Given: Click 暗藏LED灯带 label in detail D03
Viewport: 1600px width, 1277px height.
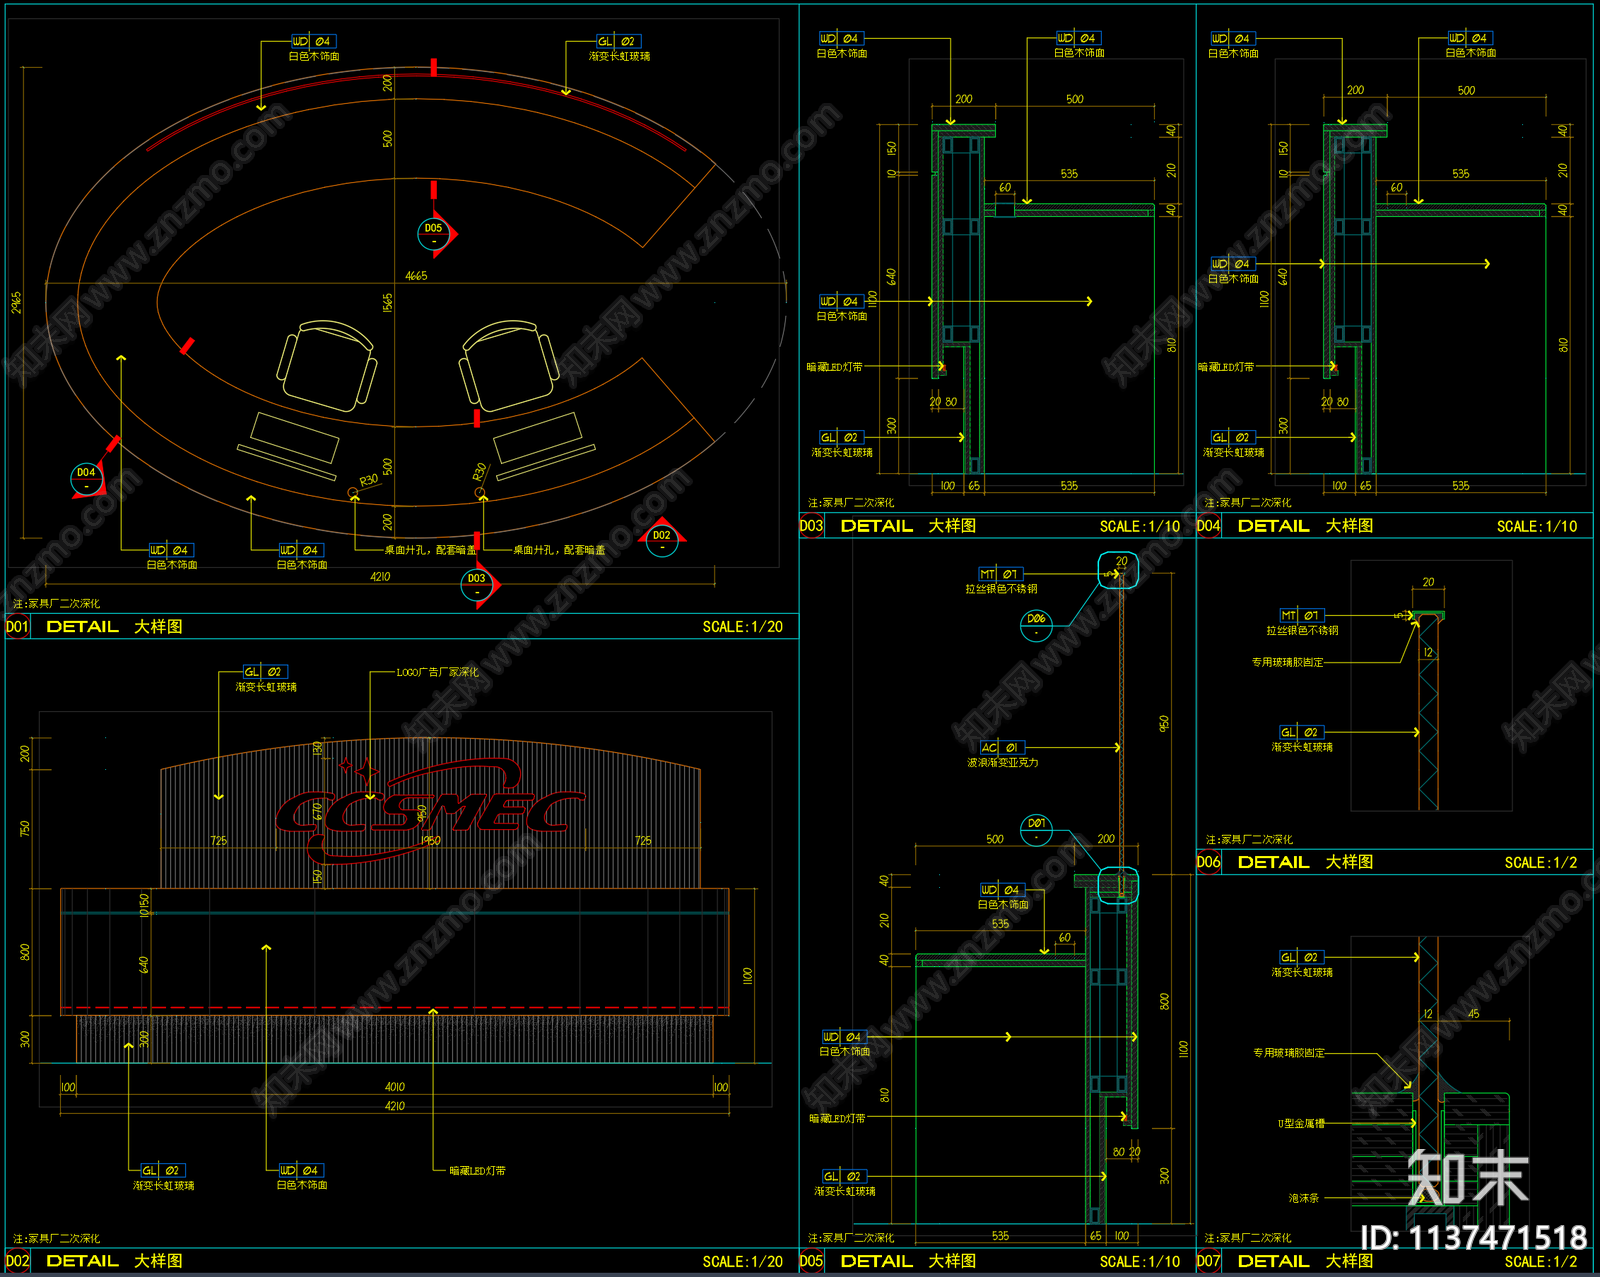Looking at the screenshot, I should tap(834, 367).
